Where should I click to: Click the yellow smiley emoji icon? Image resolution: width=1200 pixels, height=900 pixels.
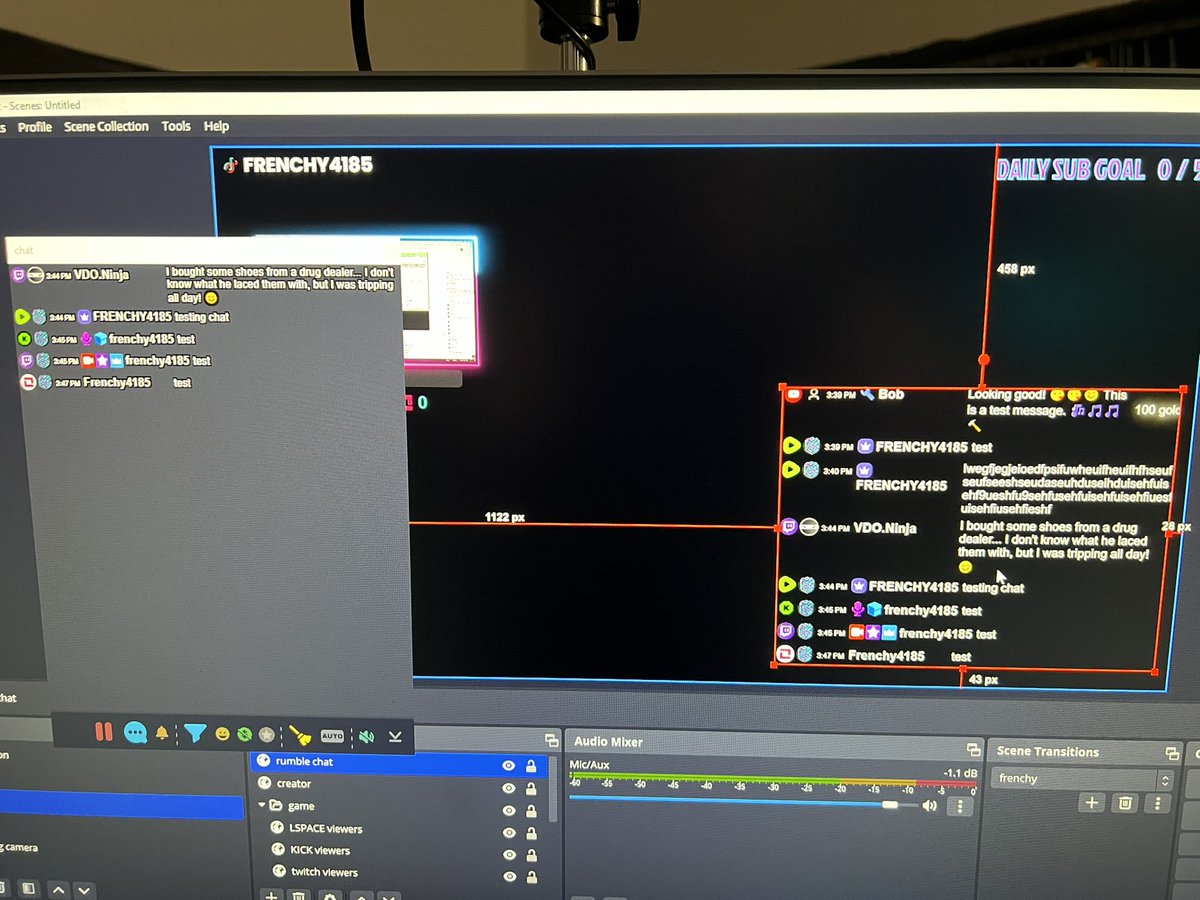222,734
